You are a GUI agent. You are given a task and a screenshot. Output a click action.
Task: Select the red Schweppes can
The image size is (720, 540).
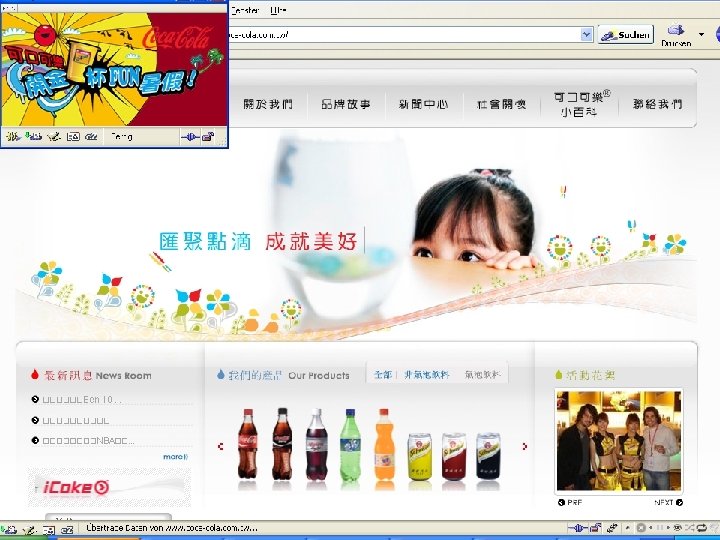point(454,457)
